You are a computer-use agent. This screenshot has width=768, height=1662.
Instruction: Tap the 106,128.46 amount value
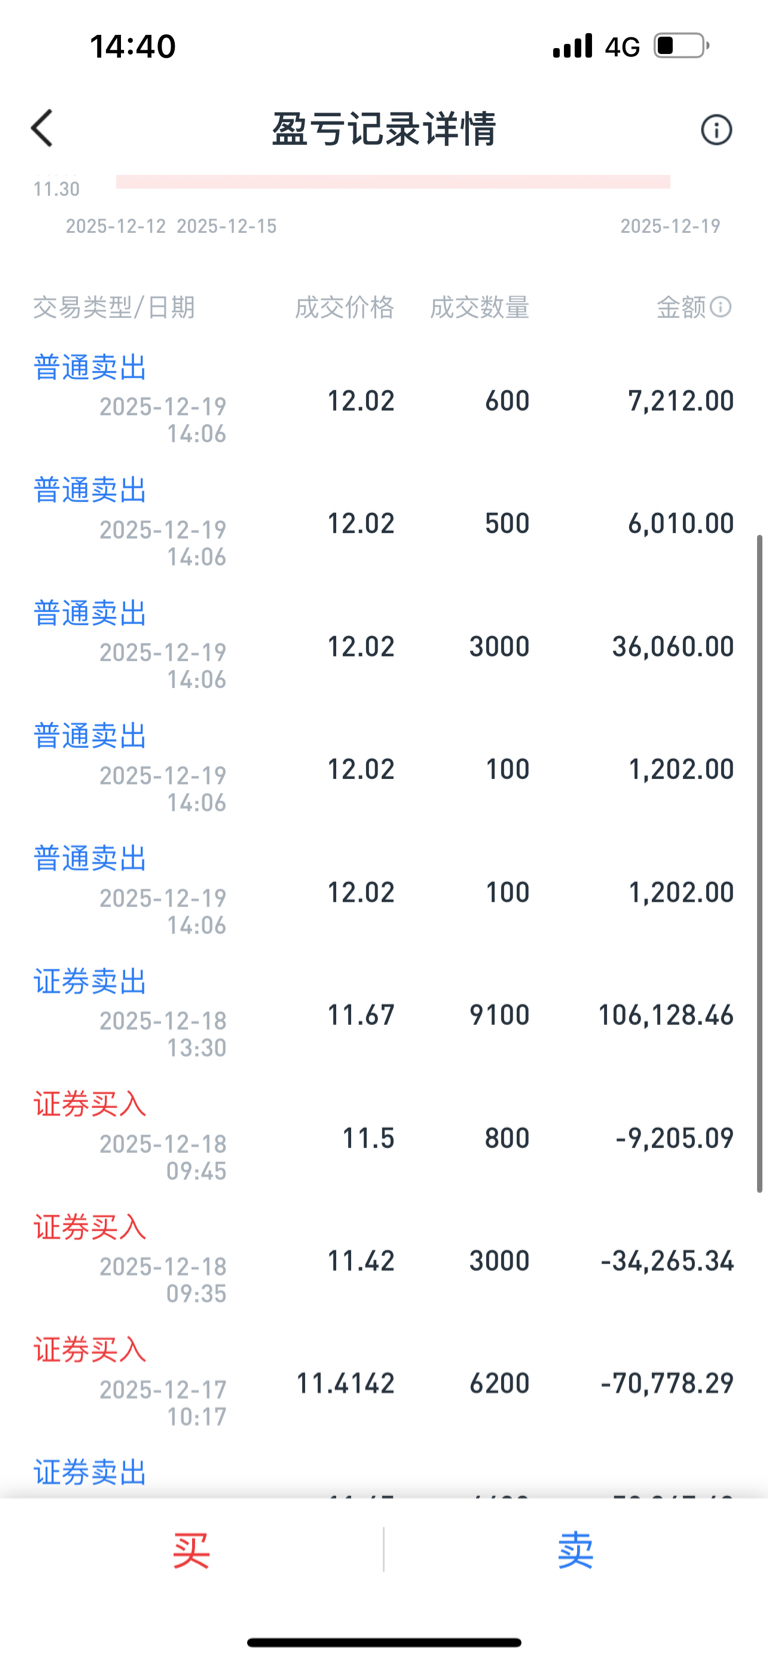pyautogui.click(x=666, y=1015)
